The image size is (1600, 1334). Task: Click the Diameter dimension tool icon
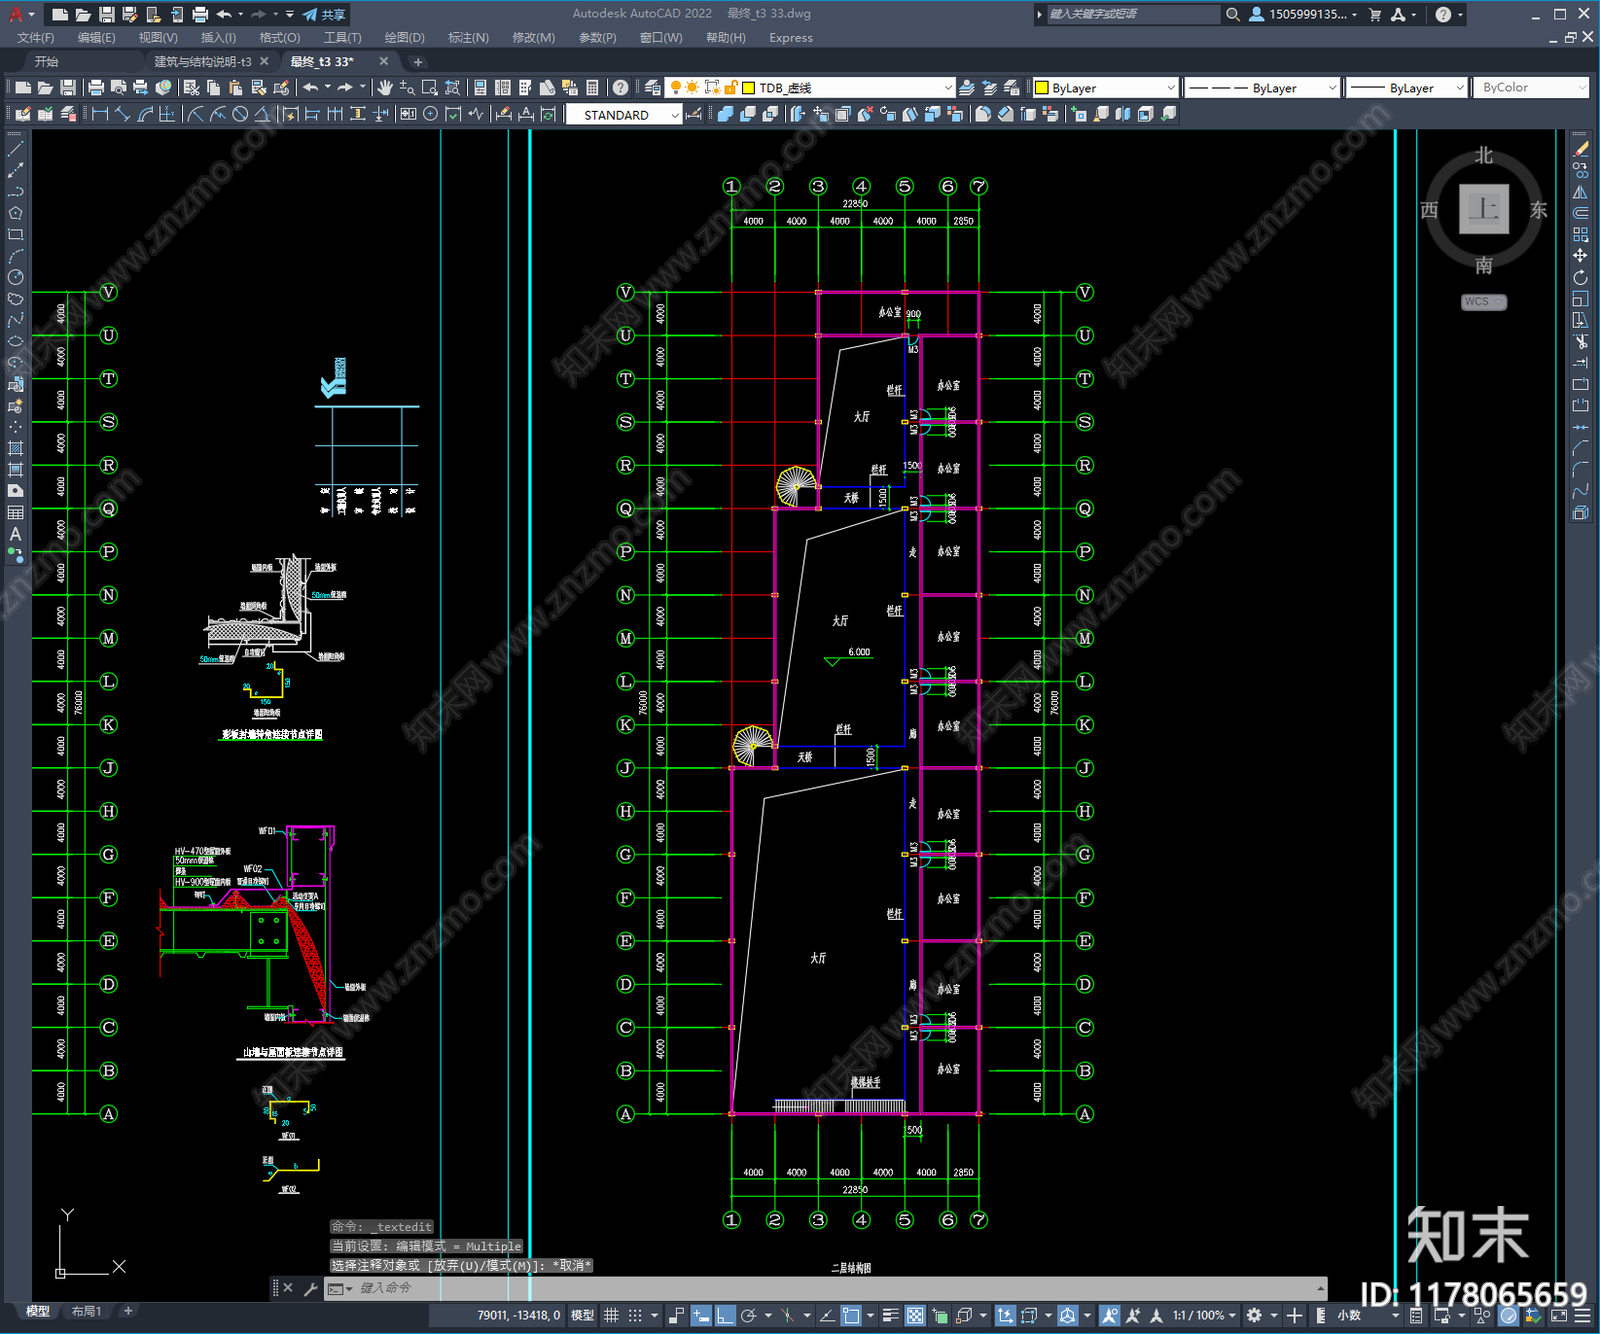coord(240,114)
